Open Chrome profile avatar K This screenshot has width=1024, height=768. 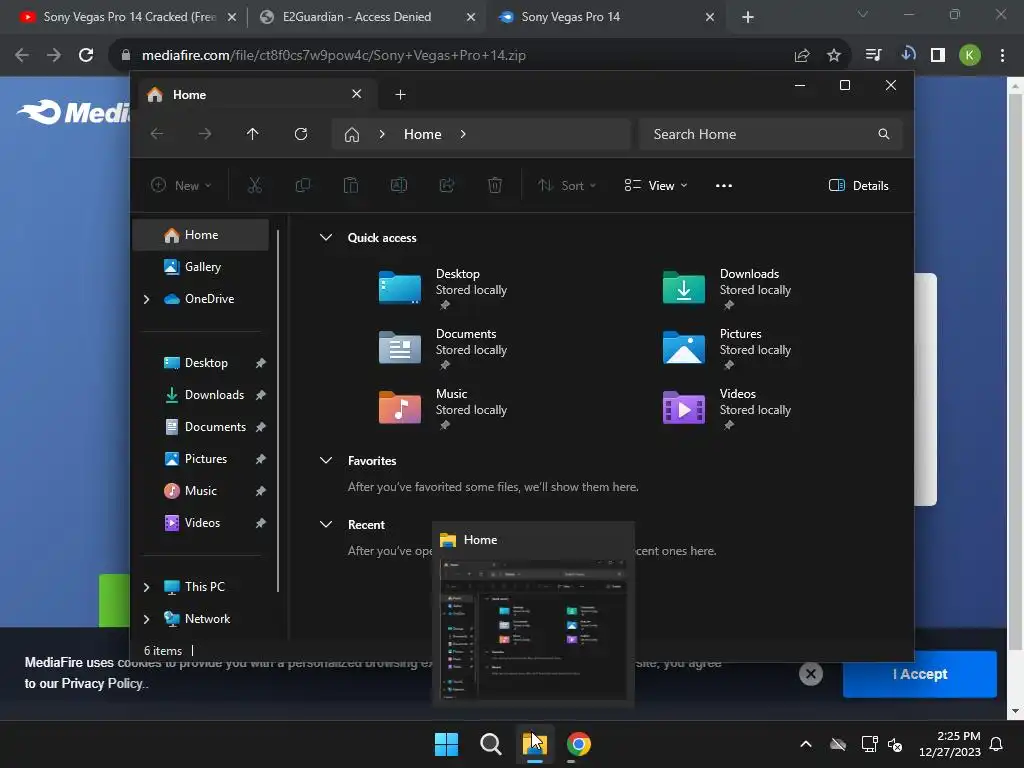tap(970, 56)
